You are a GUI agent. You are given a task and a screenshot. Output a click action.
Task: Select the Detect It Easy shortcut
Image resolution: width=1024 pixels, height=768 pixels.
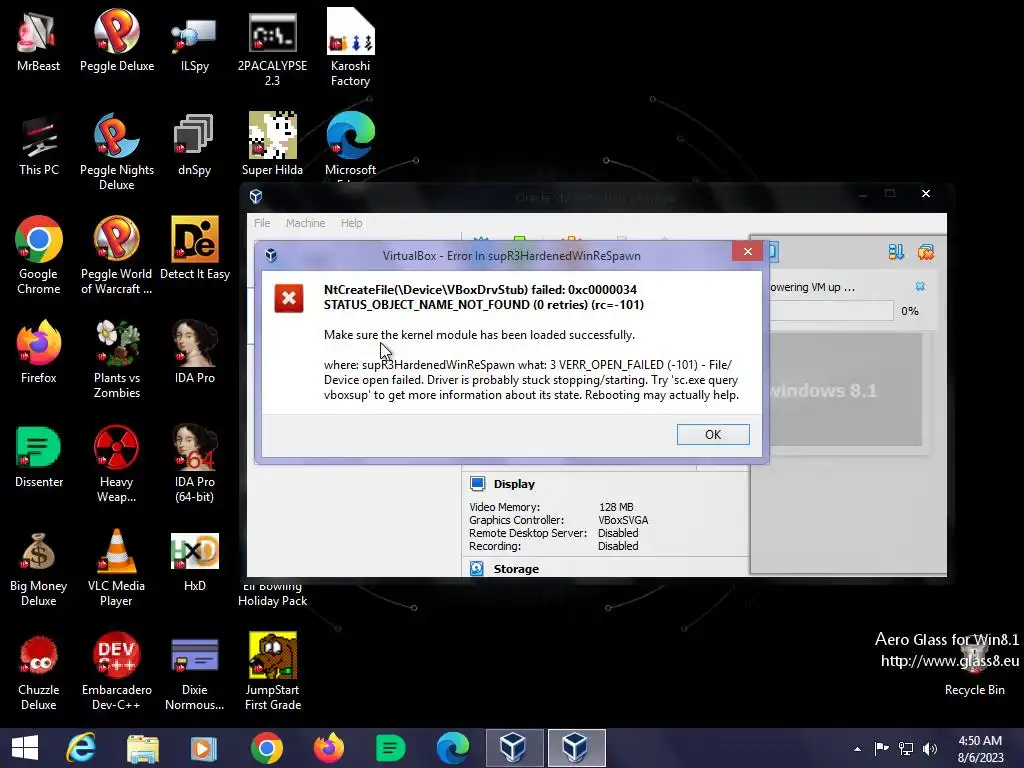[195, 249]
